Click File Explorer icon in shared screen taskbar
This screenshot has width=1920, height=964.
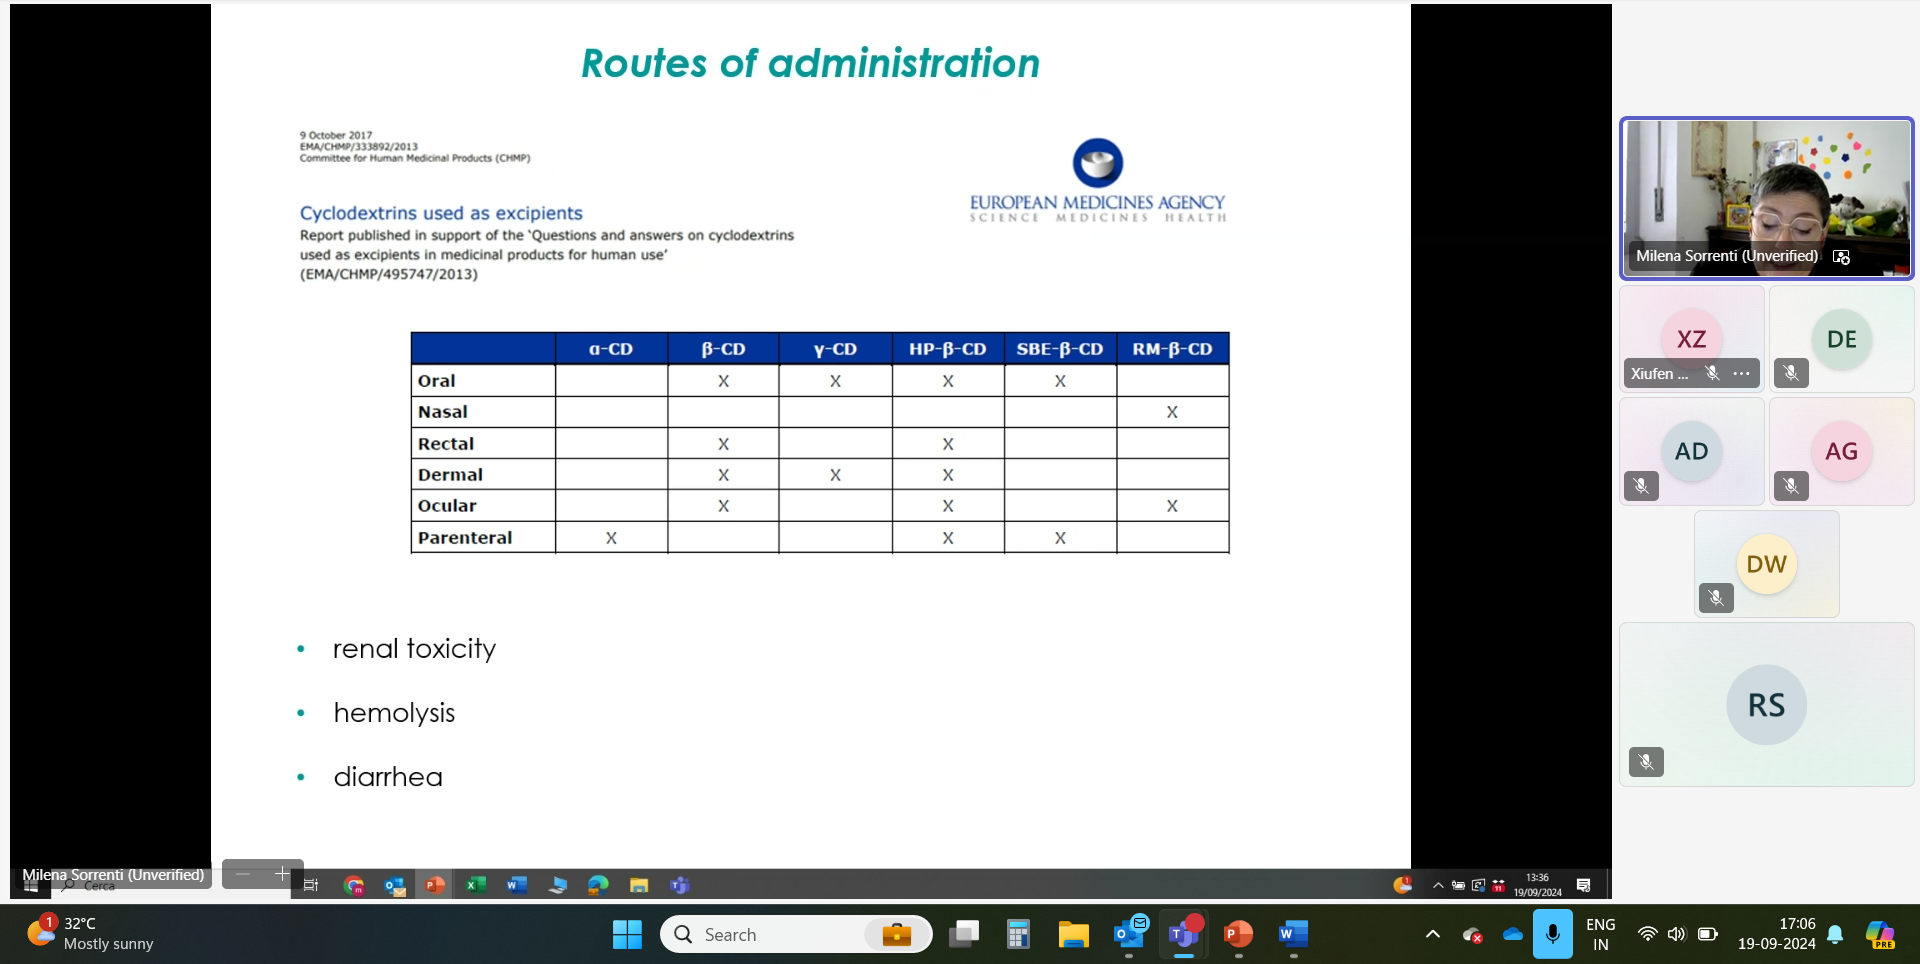639,885
